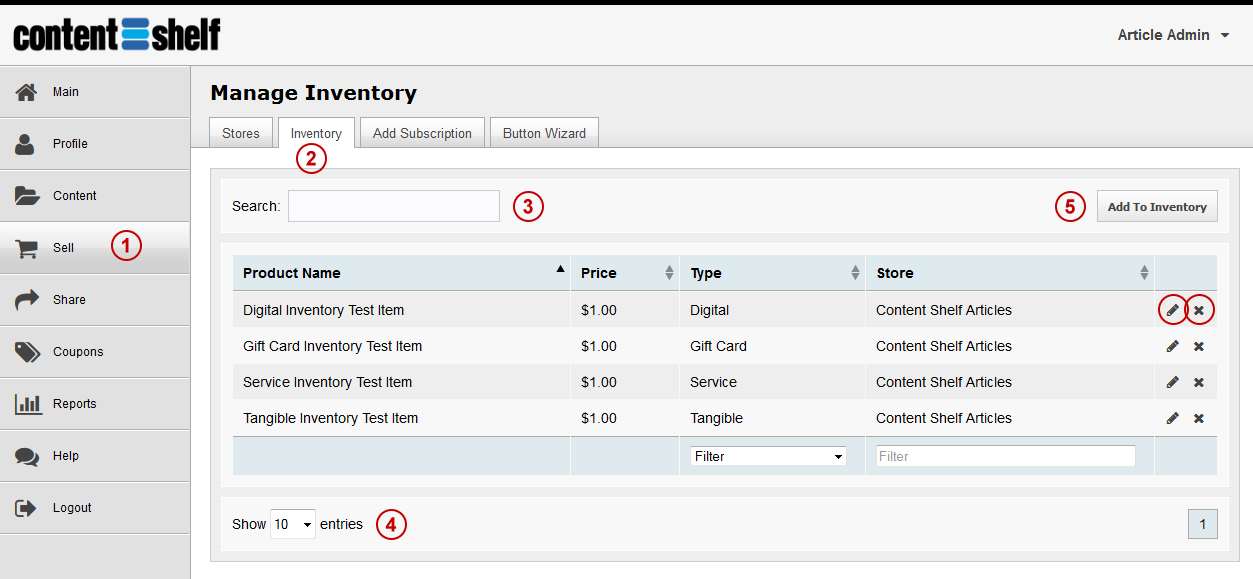1253x579 pixels.
Task: Expand the Type Filter dropdown
Action: click(x=768, y=456)
